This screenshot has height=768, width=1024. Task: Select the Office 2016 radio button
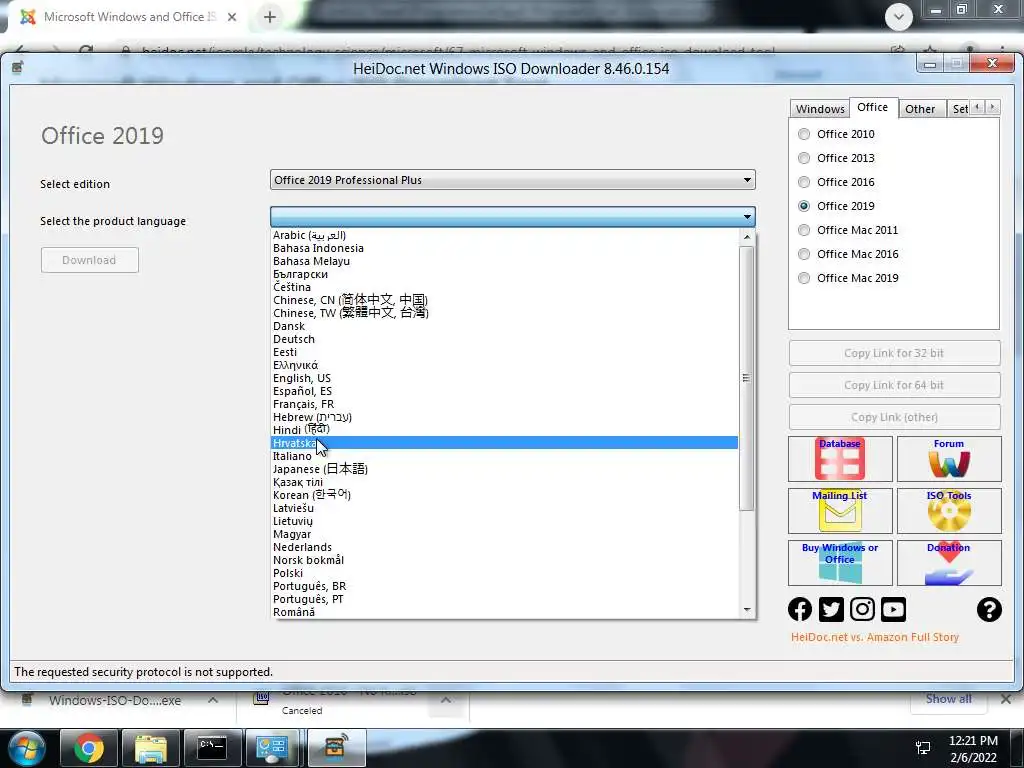(x=804, y=182)
